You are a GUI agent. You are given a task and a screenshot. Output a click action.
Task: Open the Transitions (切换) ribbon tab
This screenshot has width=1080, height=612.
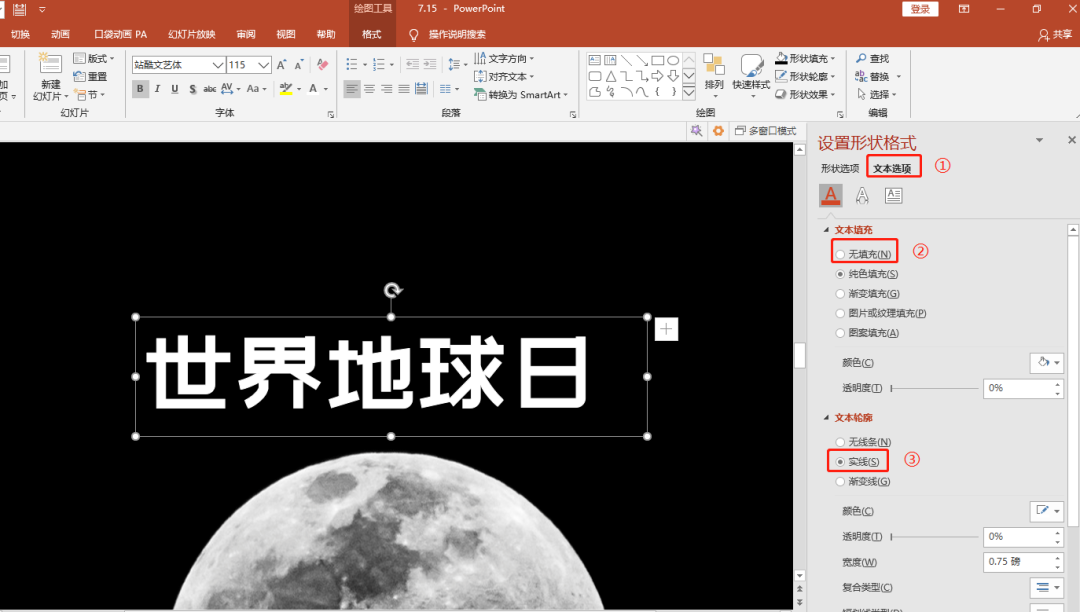21,34
